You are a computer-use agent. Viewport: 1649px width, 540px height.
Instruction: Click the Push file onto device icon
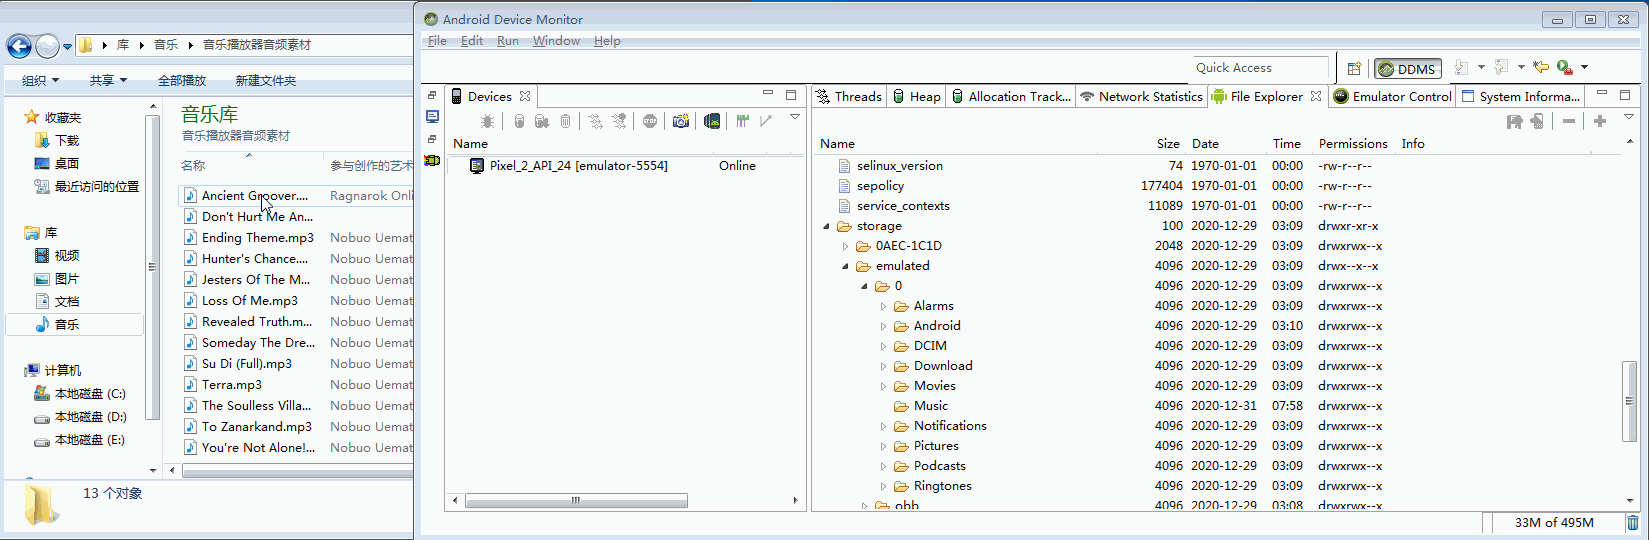click(x=1537, y=121)
